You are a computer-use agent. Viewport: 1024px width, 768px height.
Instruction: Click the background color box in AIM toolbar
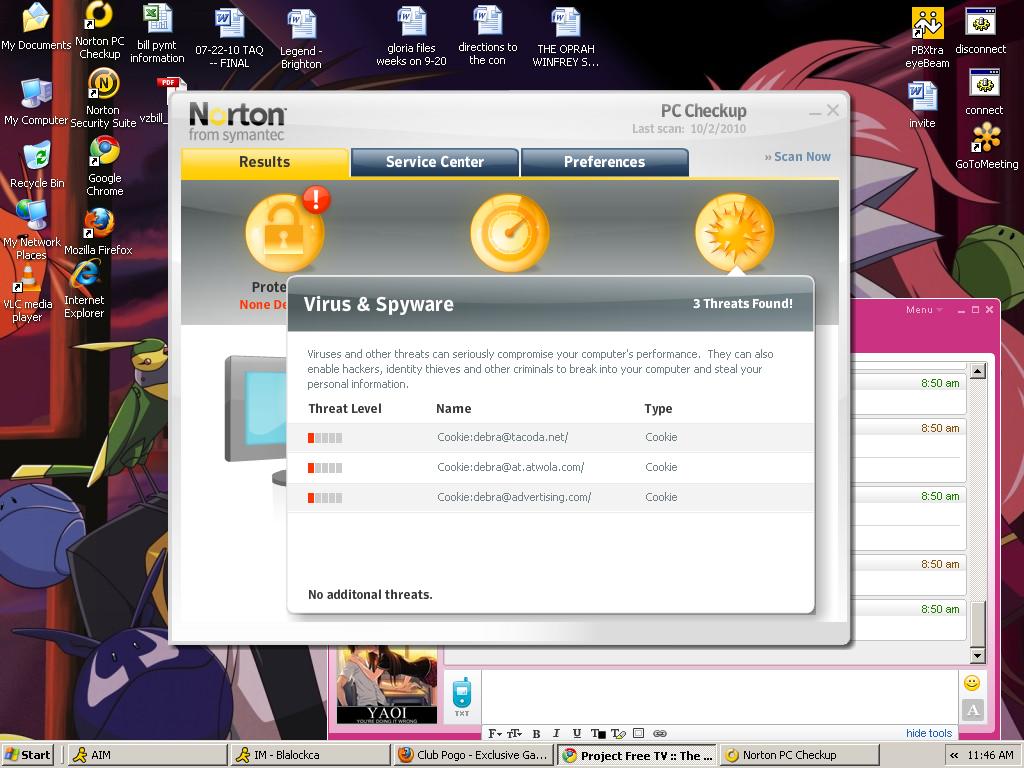(x=639, y=733)
